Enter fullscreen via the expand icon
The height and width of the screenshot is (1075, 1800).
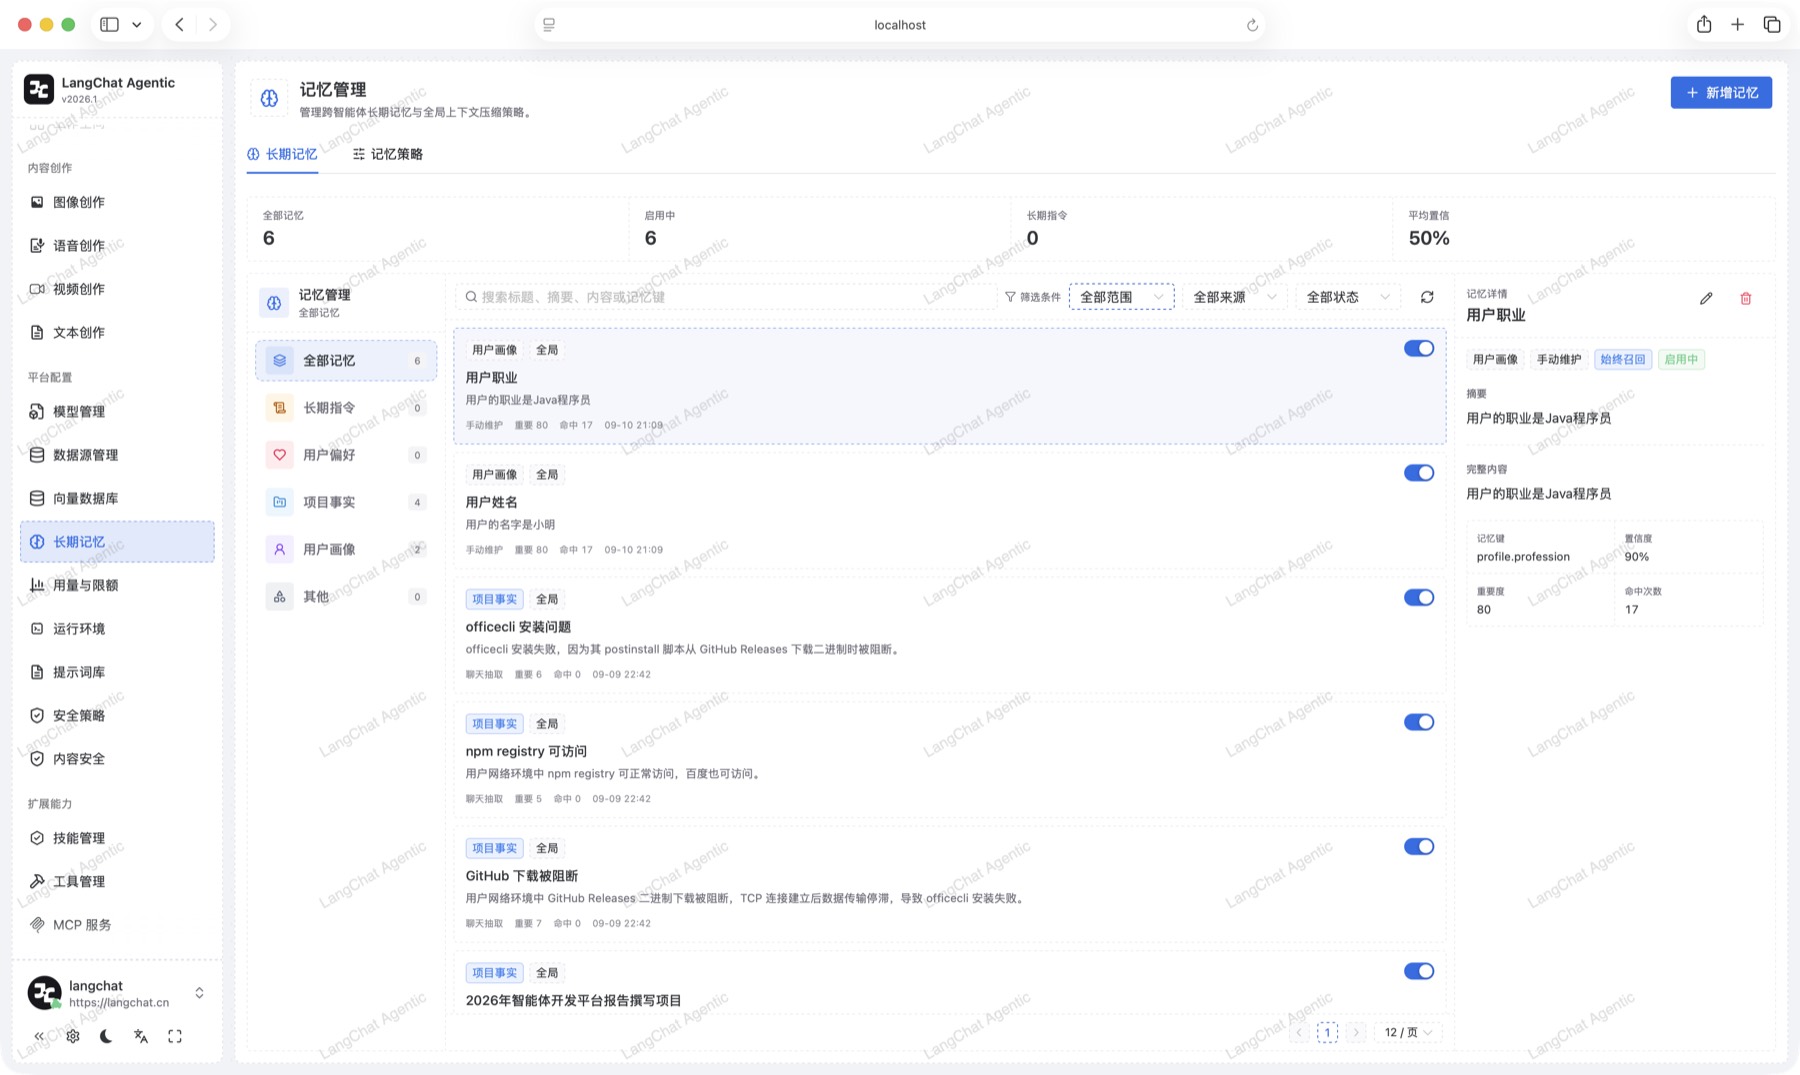coord(175,1036)
